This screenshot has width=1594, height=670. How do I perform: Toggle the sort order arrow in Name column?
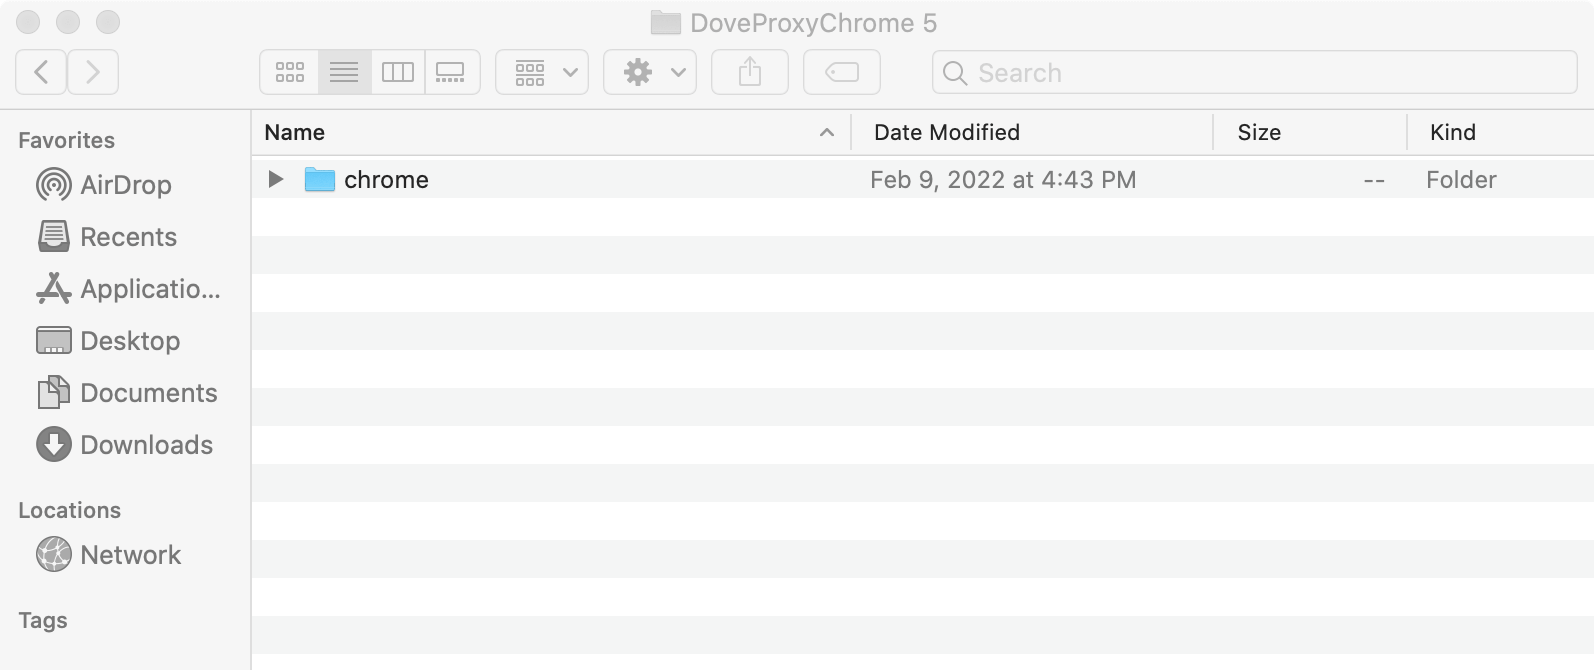(827, 132)
